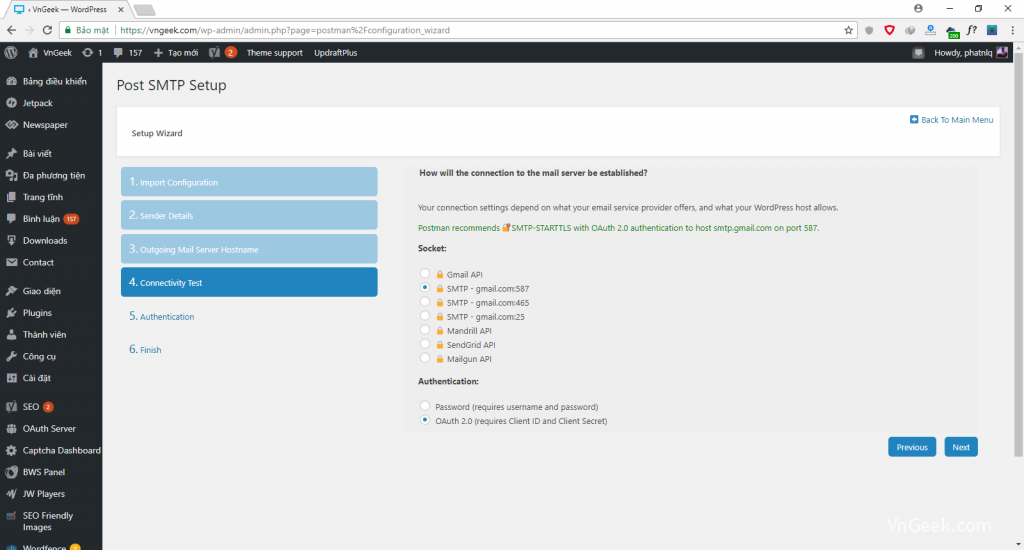Choose OAuth 2.0 authentication option
1024x550 pixels.
click(x=425, y=420)
